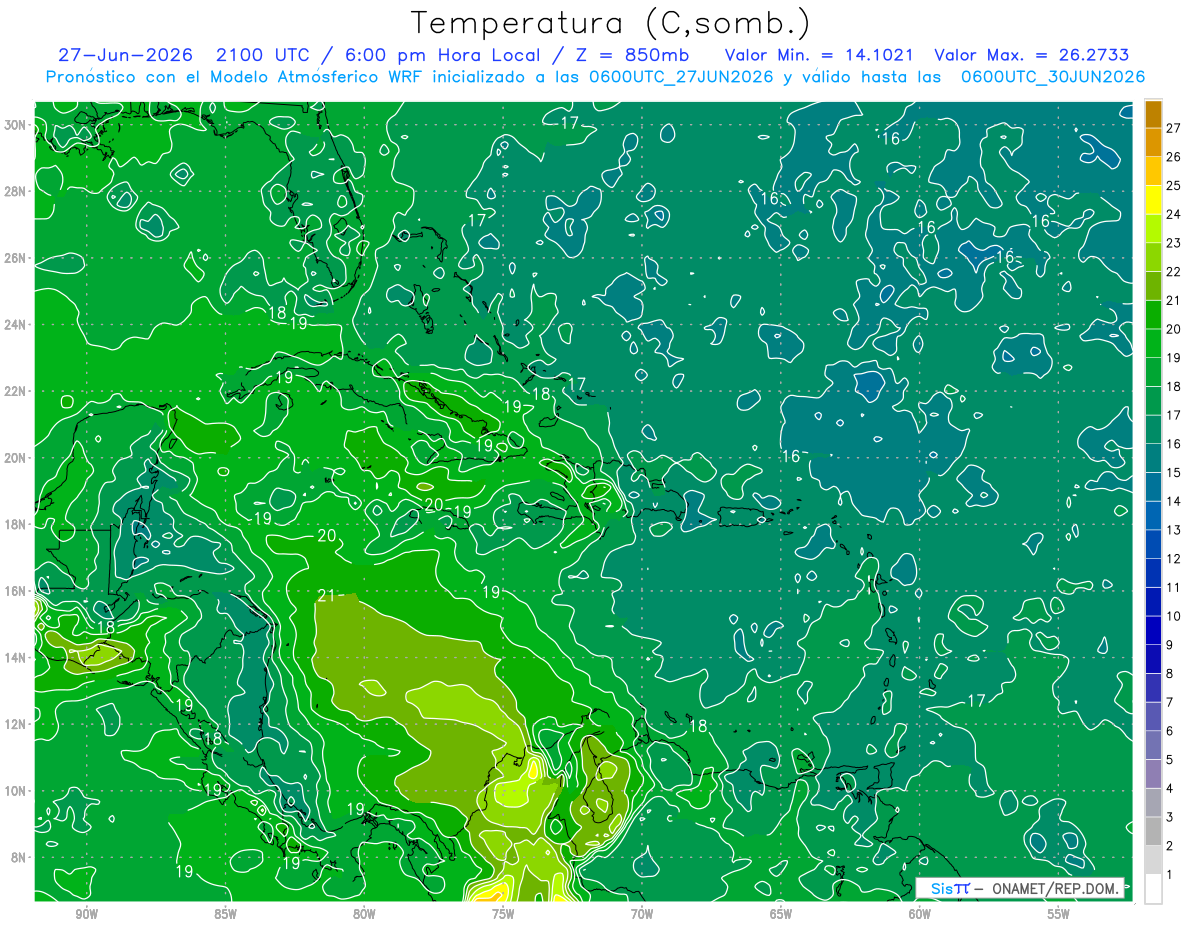Click the '26N' latitude axis label
Viewport: 1200px width, 927px height.
coord(15,258)
